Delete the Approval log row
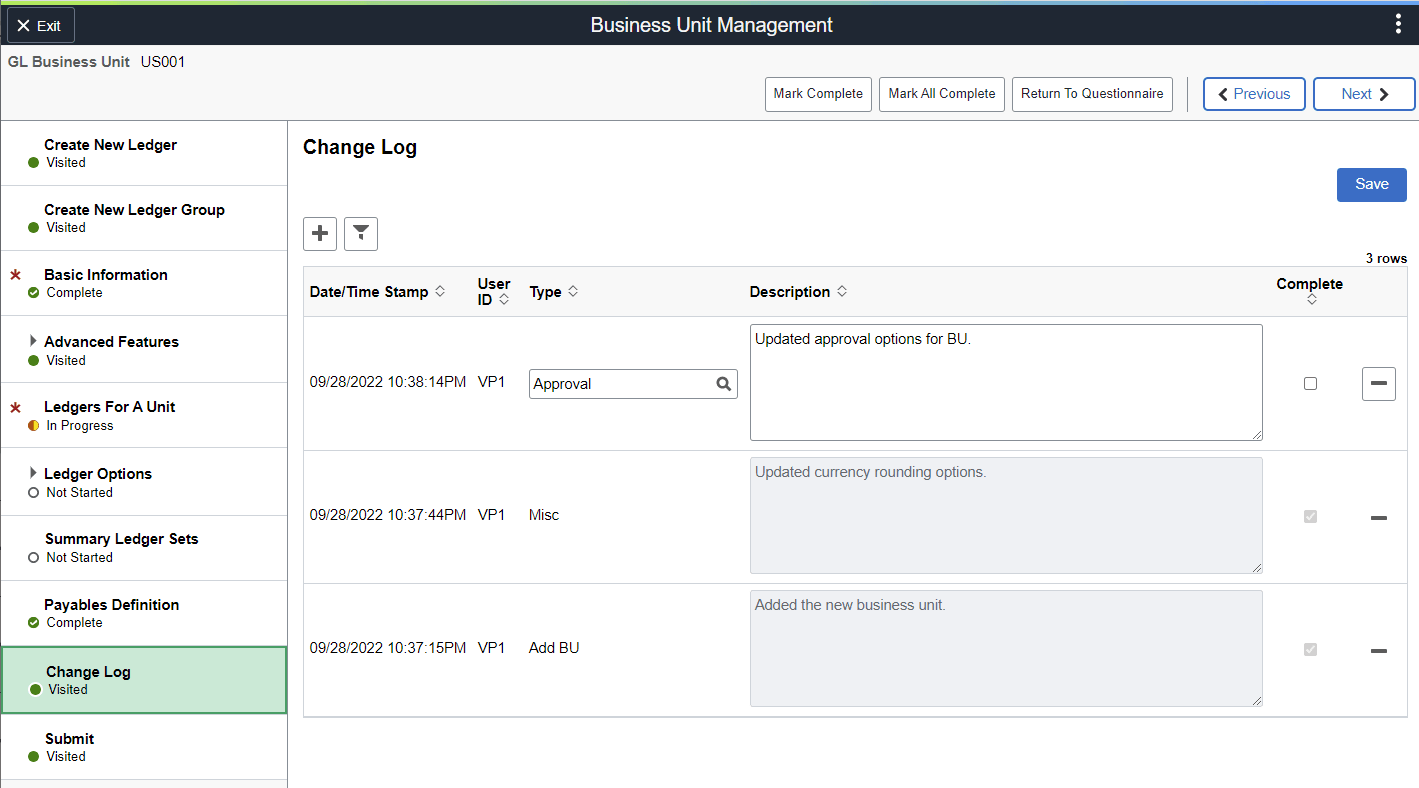Image resolution: width=1419 pixels, height=788 pixels. coord(1378,384)
